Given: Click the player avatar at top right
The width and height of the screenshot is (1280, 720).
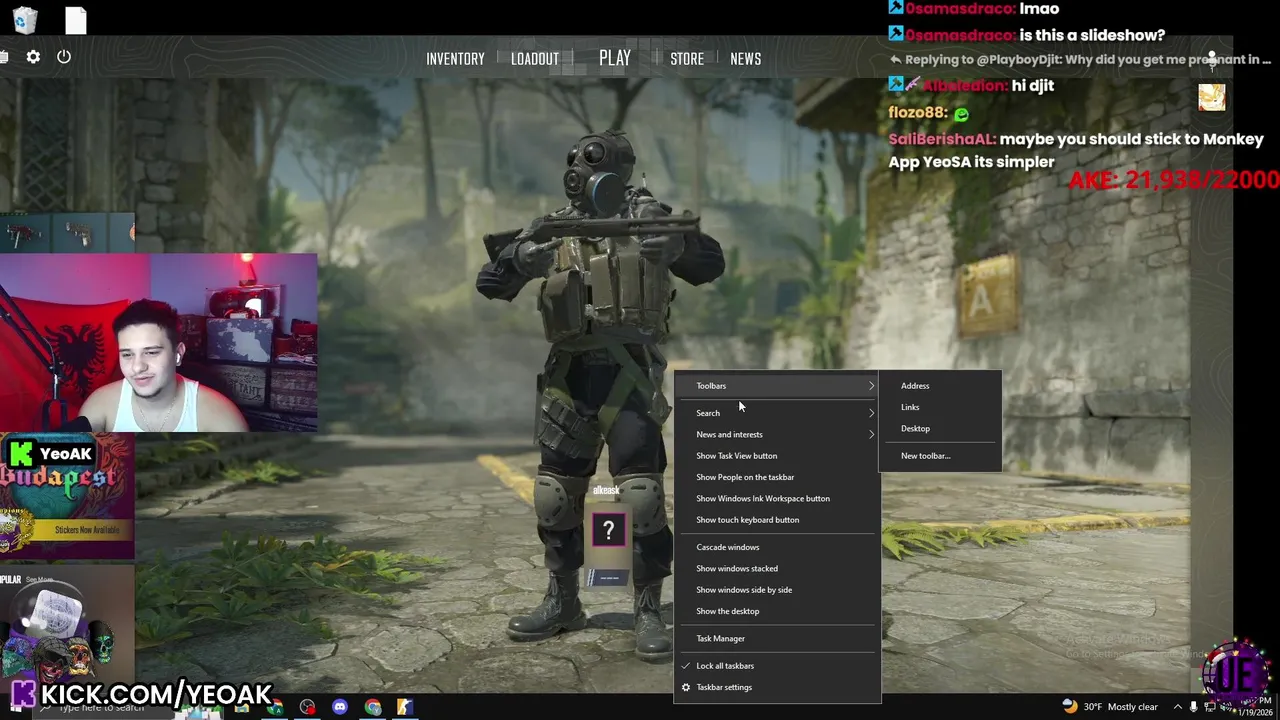Looking at the screenshot, I should coord(1212,97).
